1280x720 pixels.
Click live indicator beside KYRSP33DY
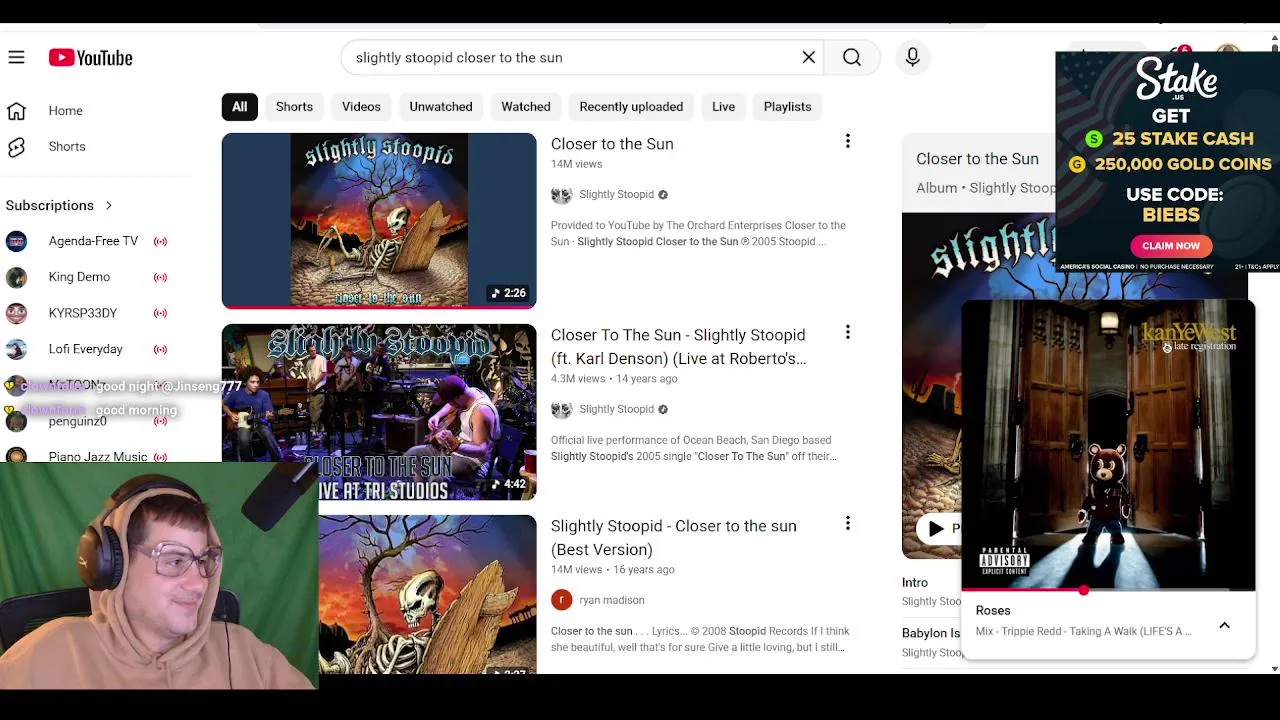[160, 313]
